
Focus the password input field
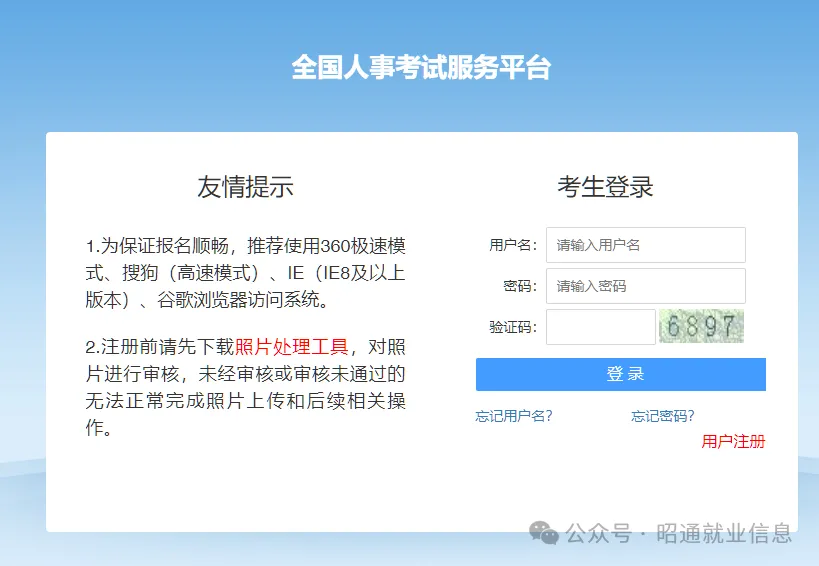tap(646, 286)
